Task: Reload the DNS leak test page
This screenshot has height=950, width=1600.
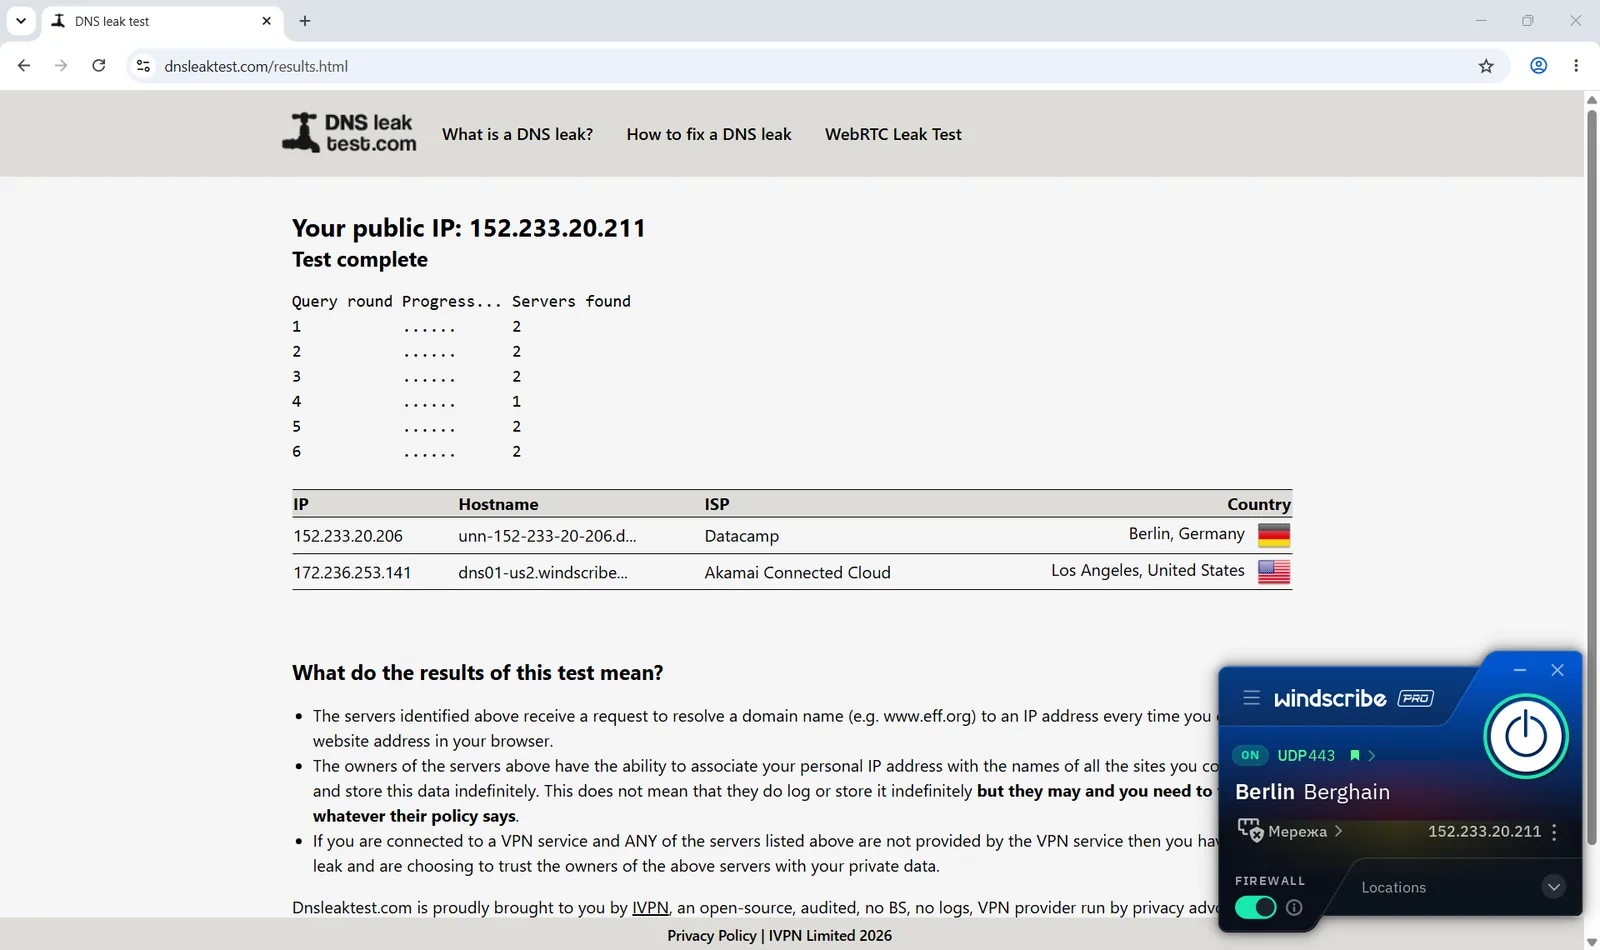Action: pos(99,66)
